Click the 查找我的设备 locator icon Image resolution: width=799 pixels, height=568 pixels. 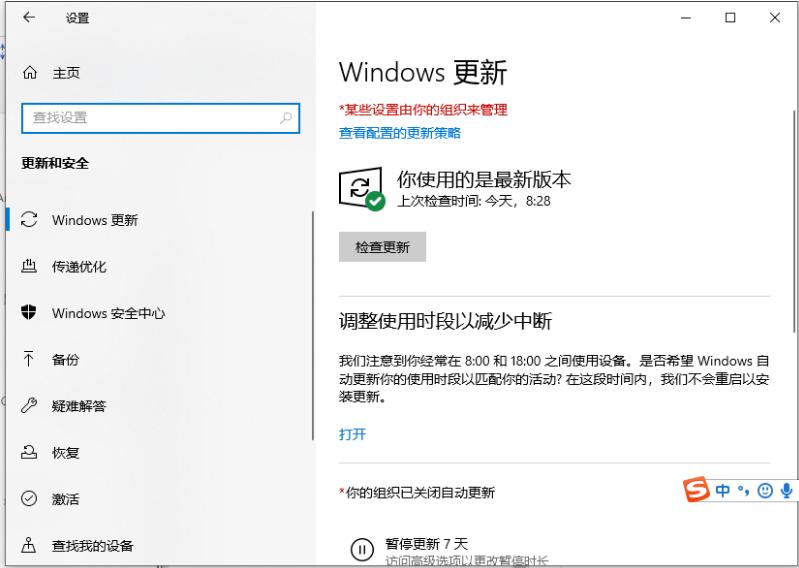[29, 545]
